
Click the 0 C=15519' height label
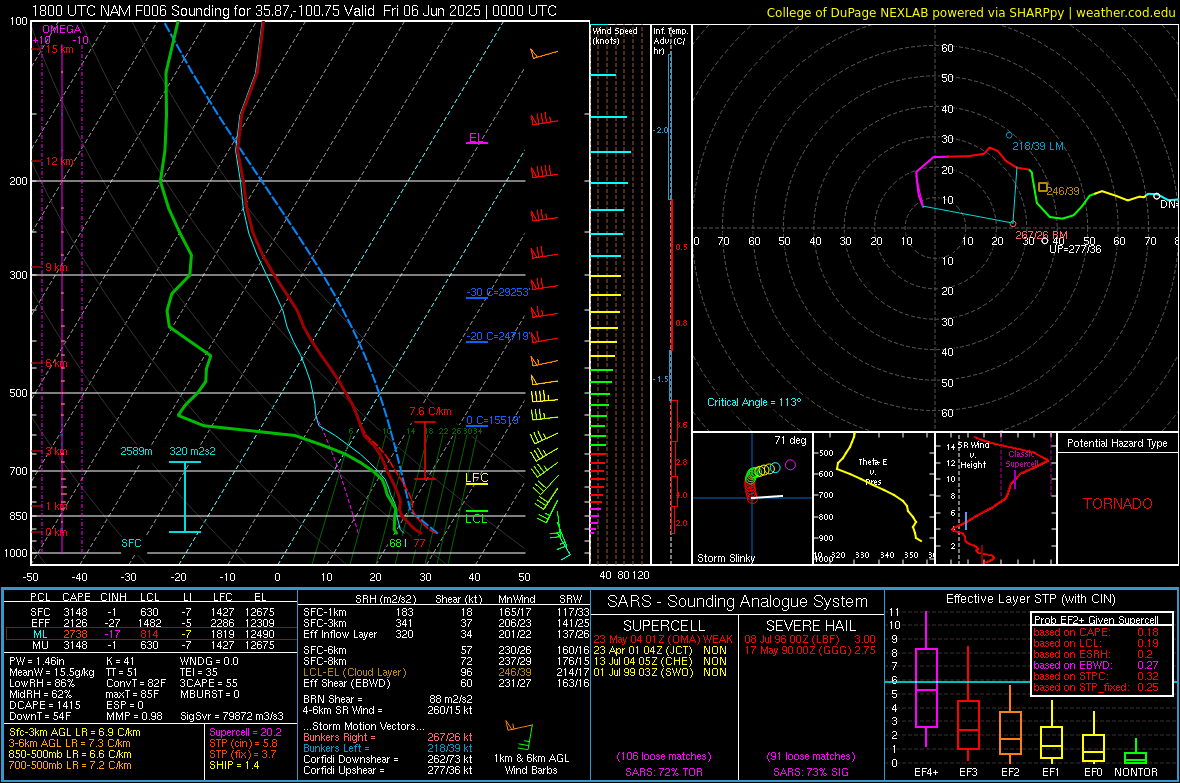click(492, 420)
